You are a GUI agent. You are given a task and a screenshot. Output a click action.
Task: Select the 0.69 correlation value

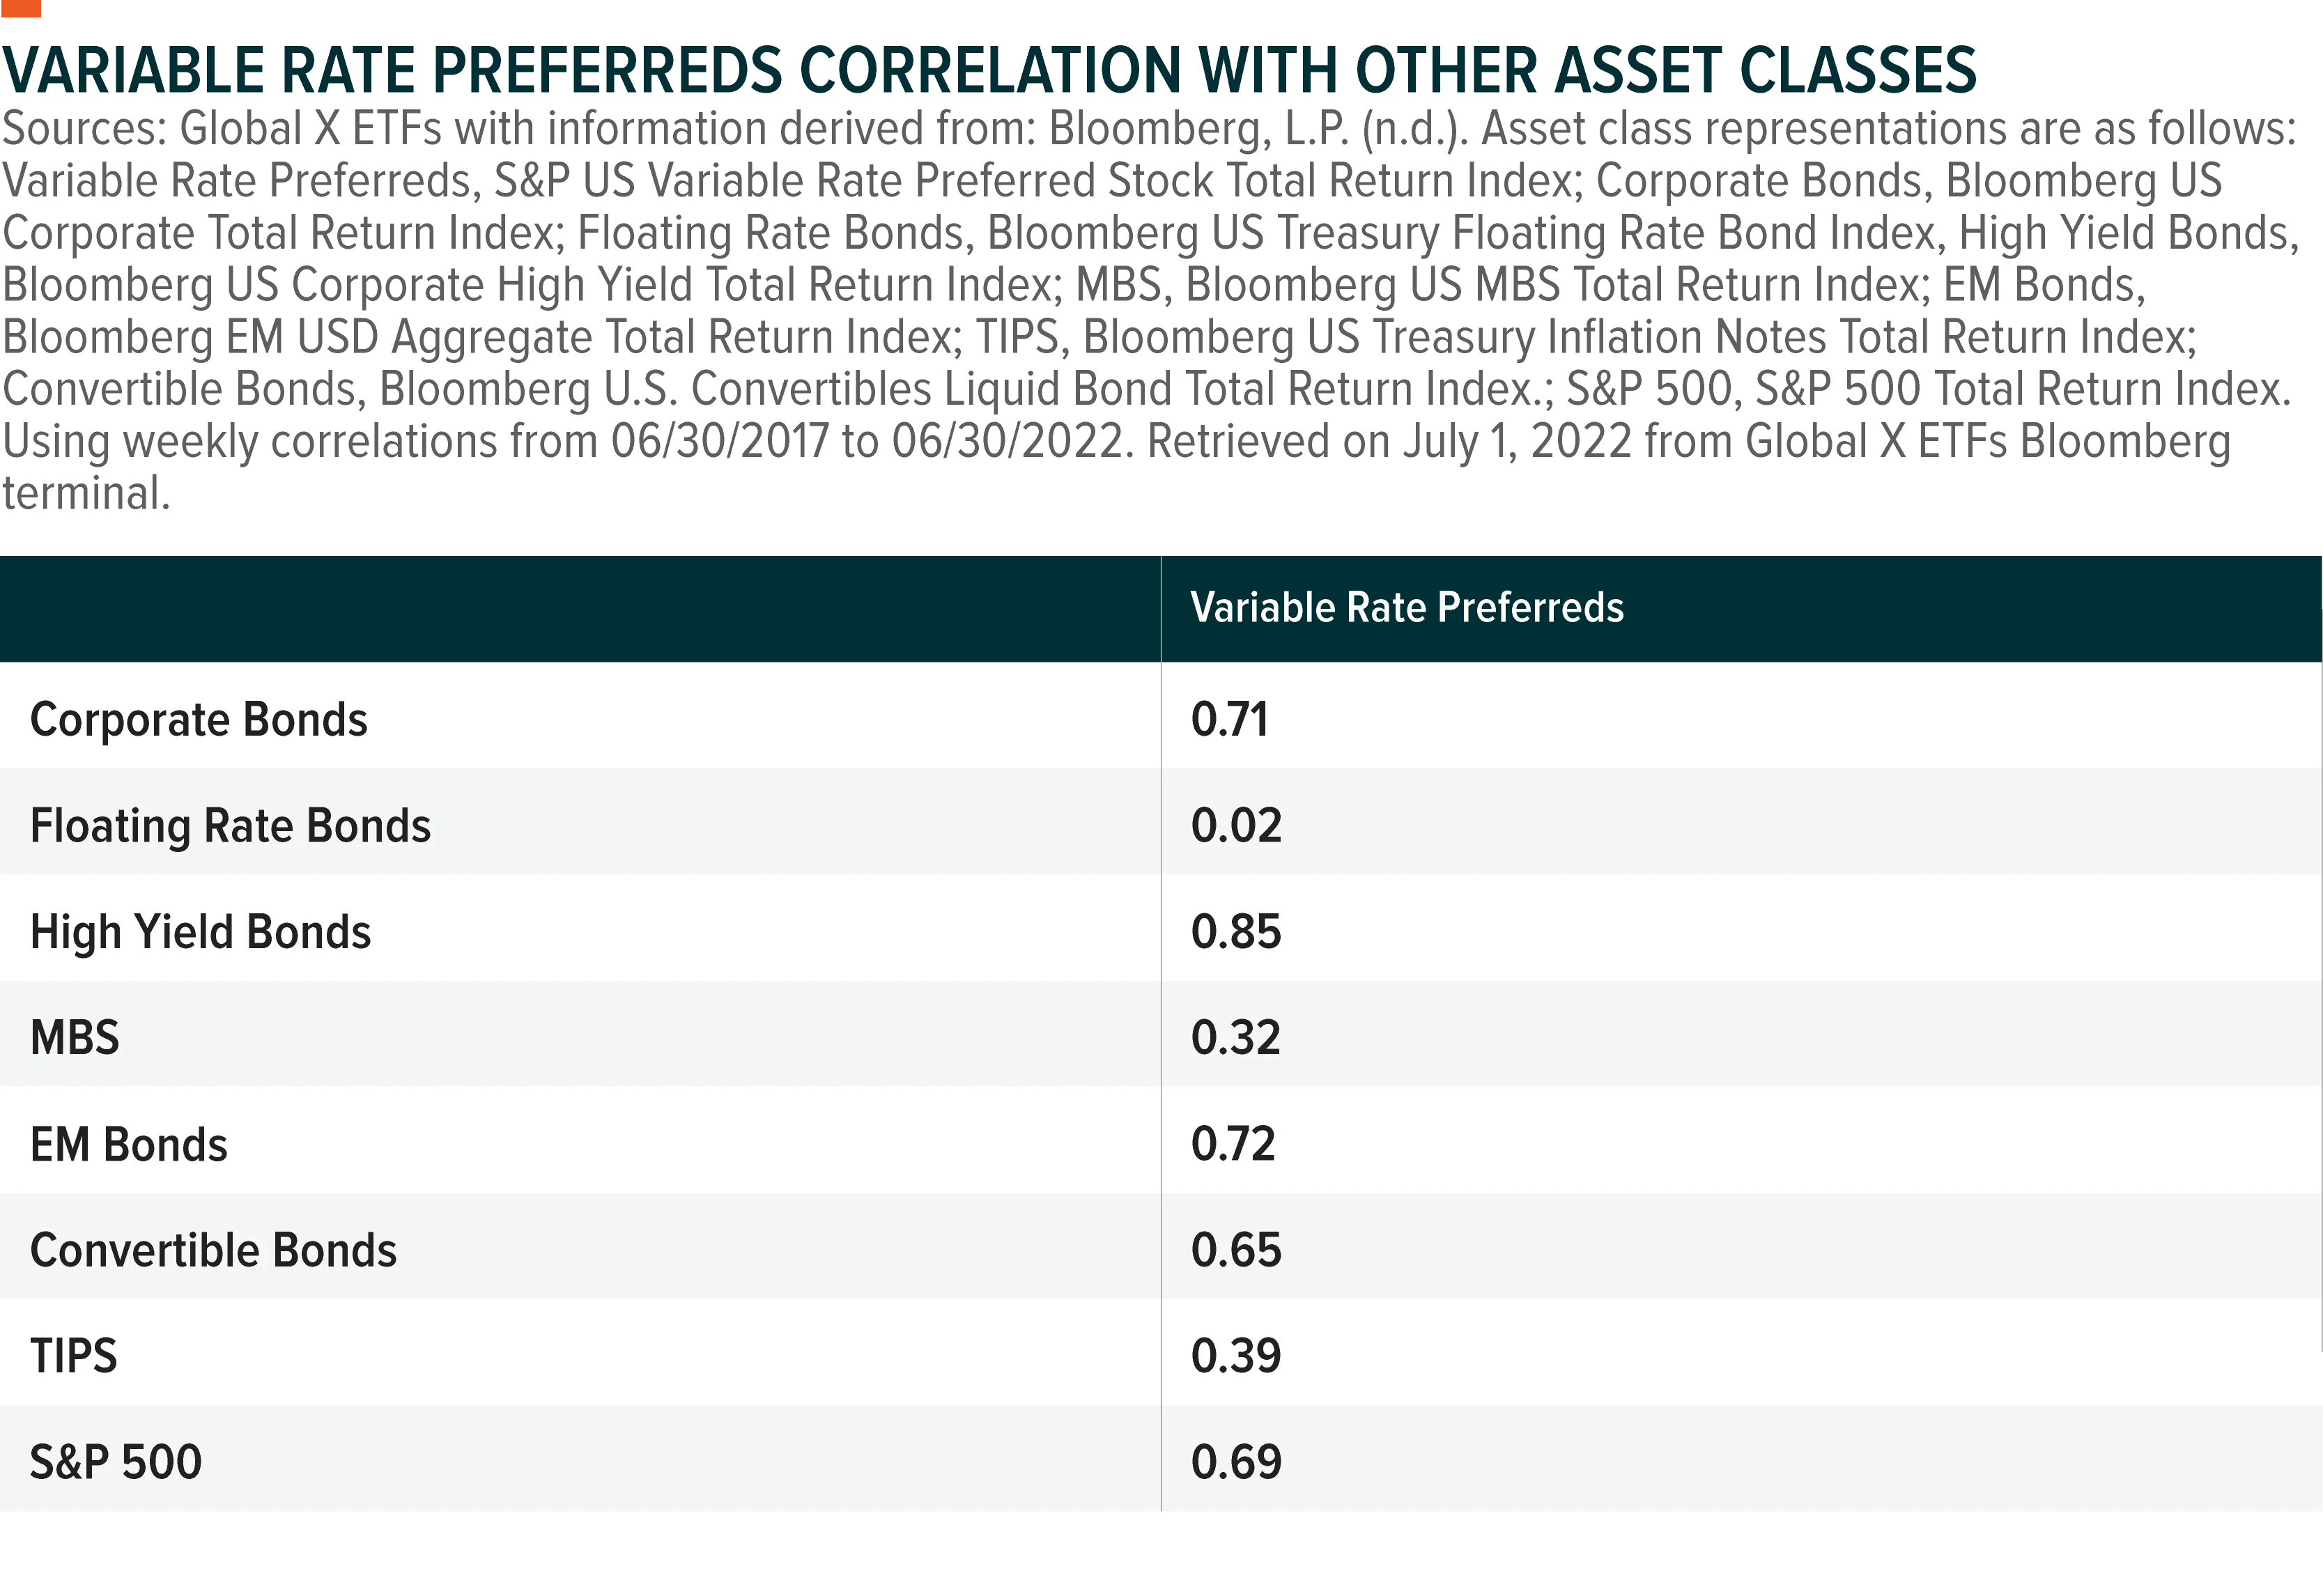click(x=1236, y=1462)
